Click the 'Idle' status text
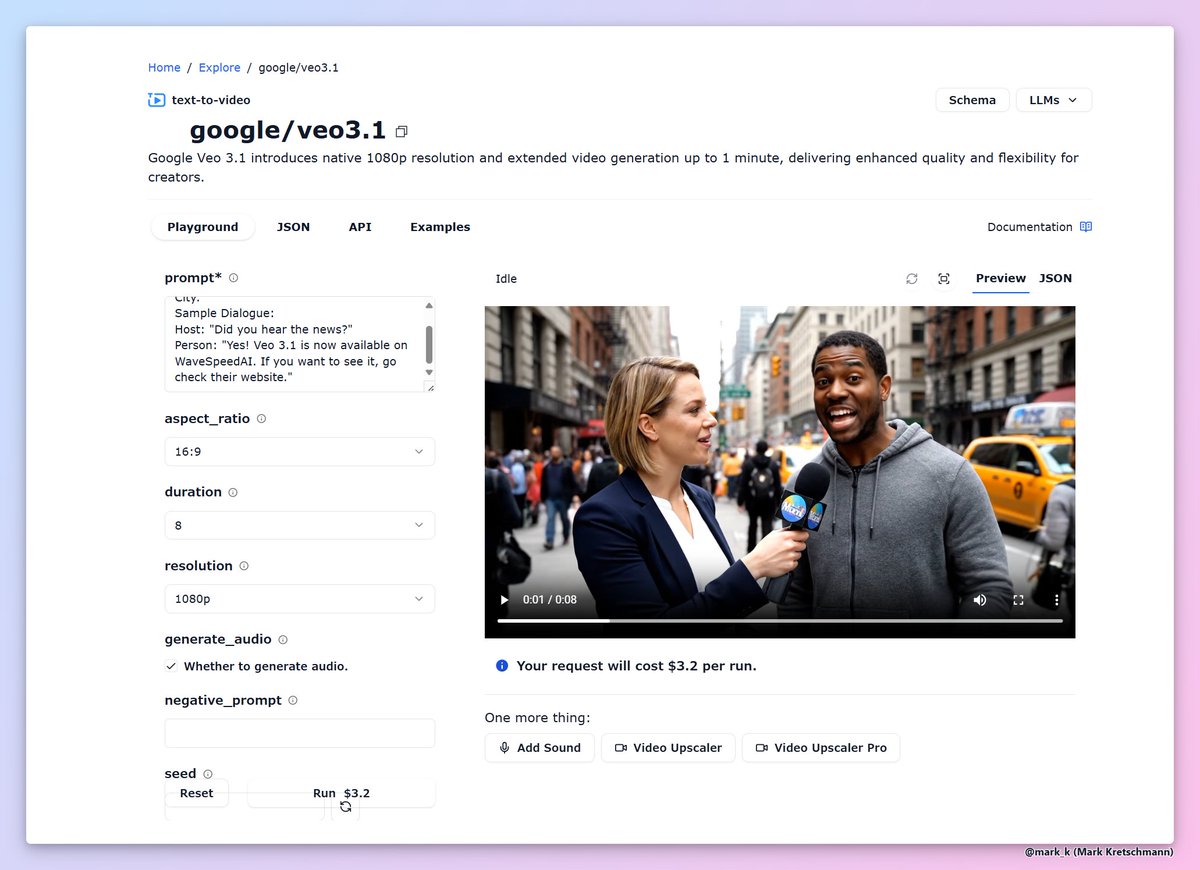 [506, 279]
